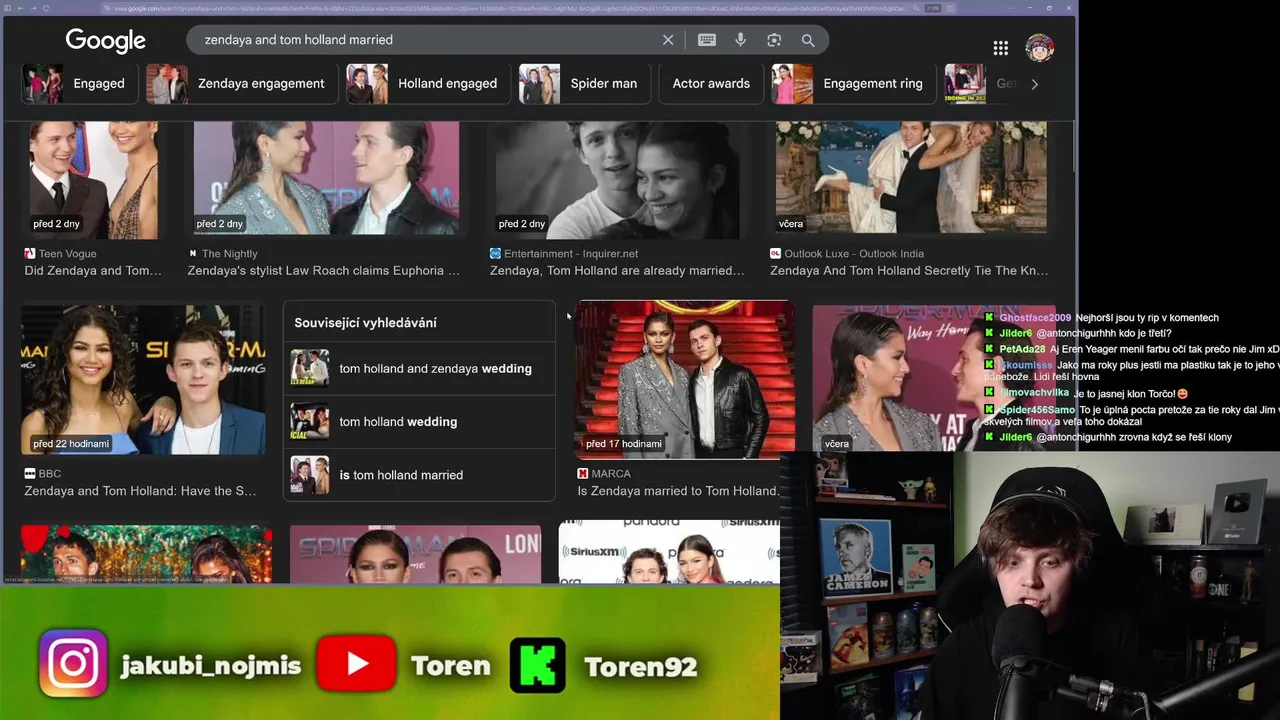Open 'Zendaya's stylist Law Roach claims Euphoria' link

coord(324,271)
